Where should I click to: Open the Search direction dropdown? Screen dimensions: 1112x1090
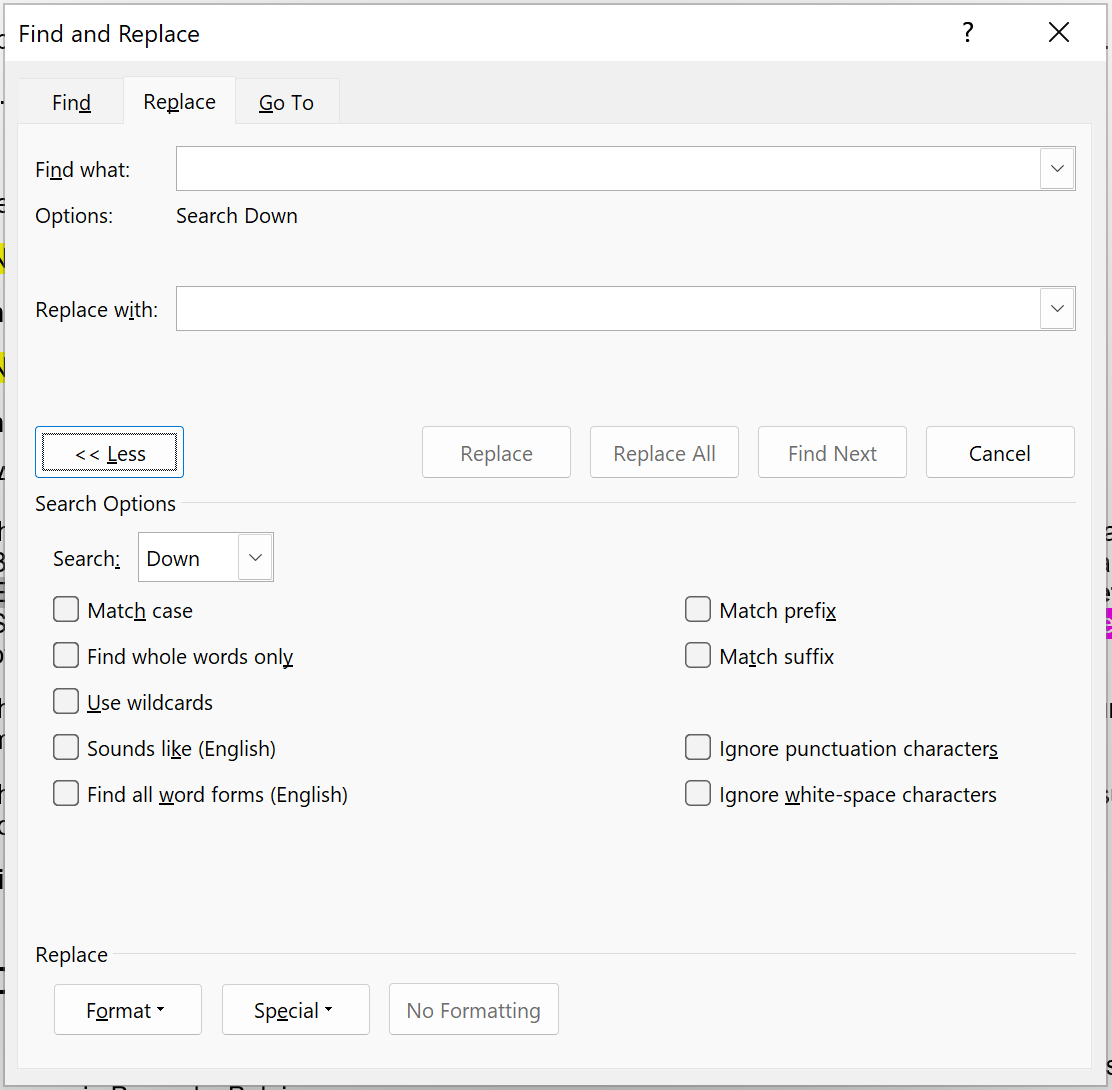click(255, 558)
